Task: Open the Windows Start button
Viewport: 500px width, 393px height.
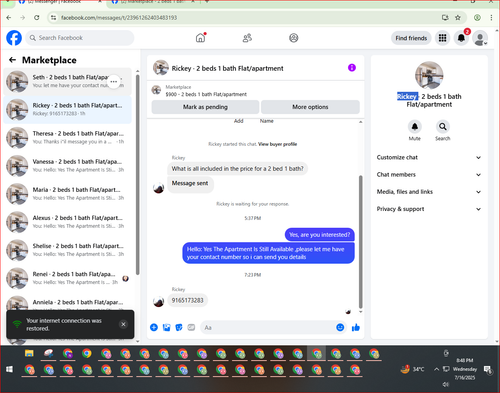Action: tap(9, 369)
